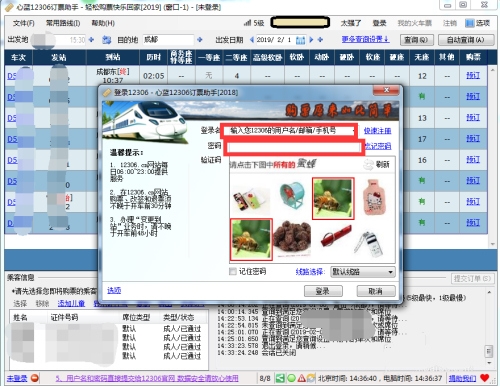Image resolution: width=500 pixels, height=386 pixels.
Task: Click the dialog 登录 button
Action: [323, 291]
